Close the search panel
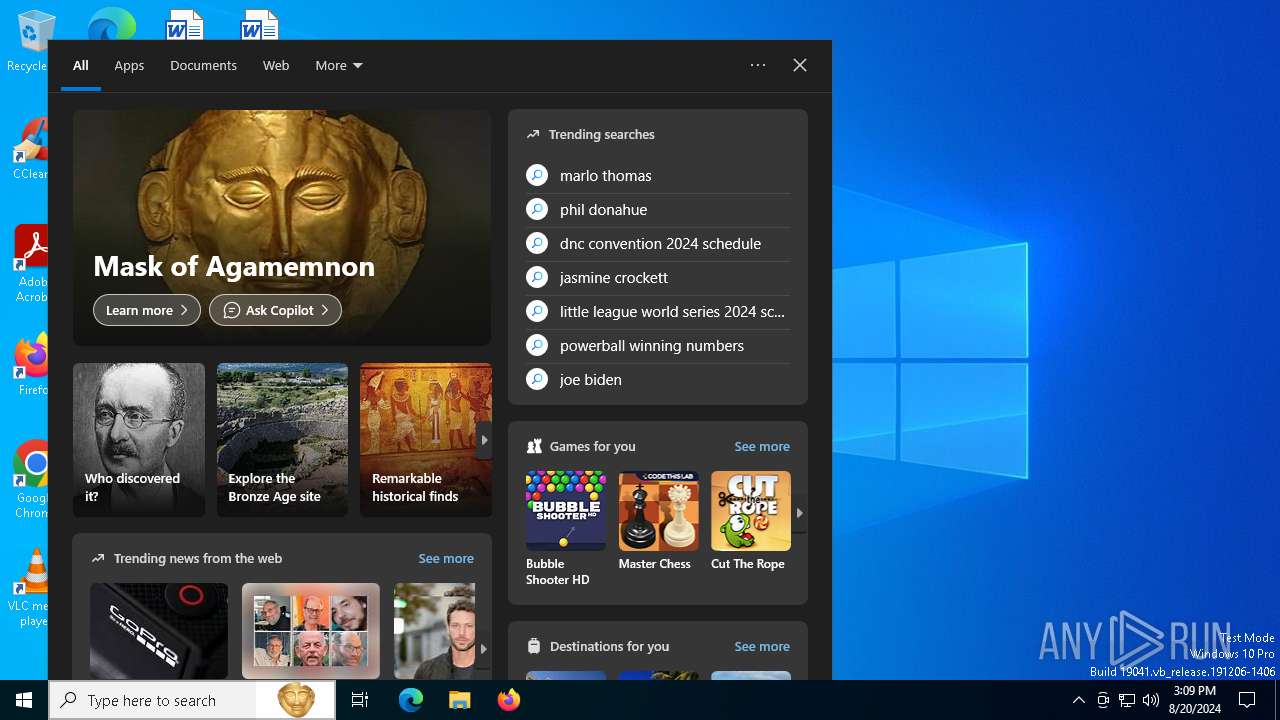The width and height of the screenshot is (1280, 720). 800,65
